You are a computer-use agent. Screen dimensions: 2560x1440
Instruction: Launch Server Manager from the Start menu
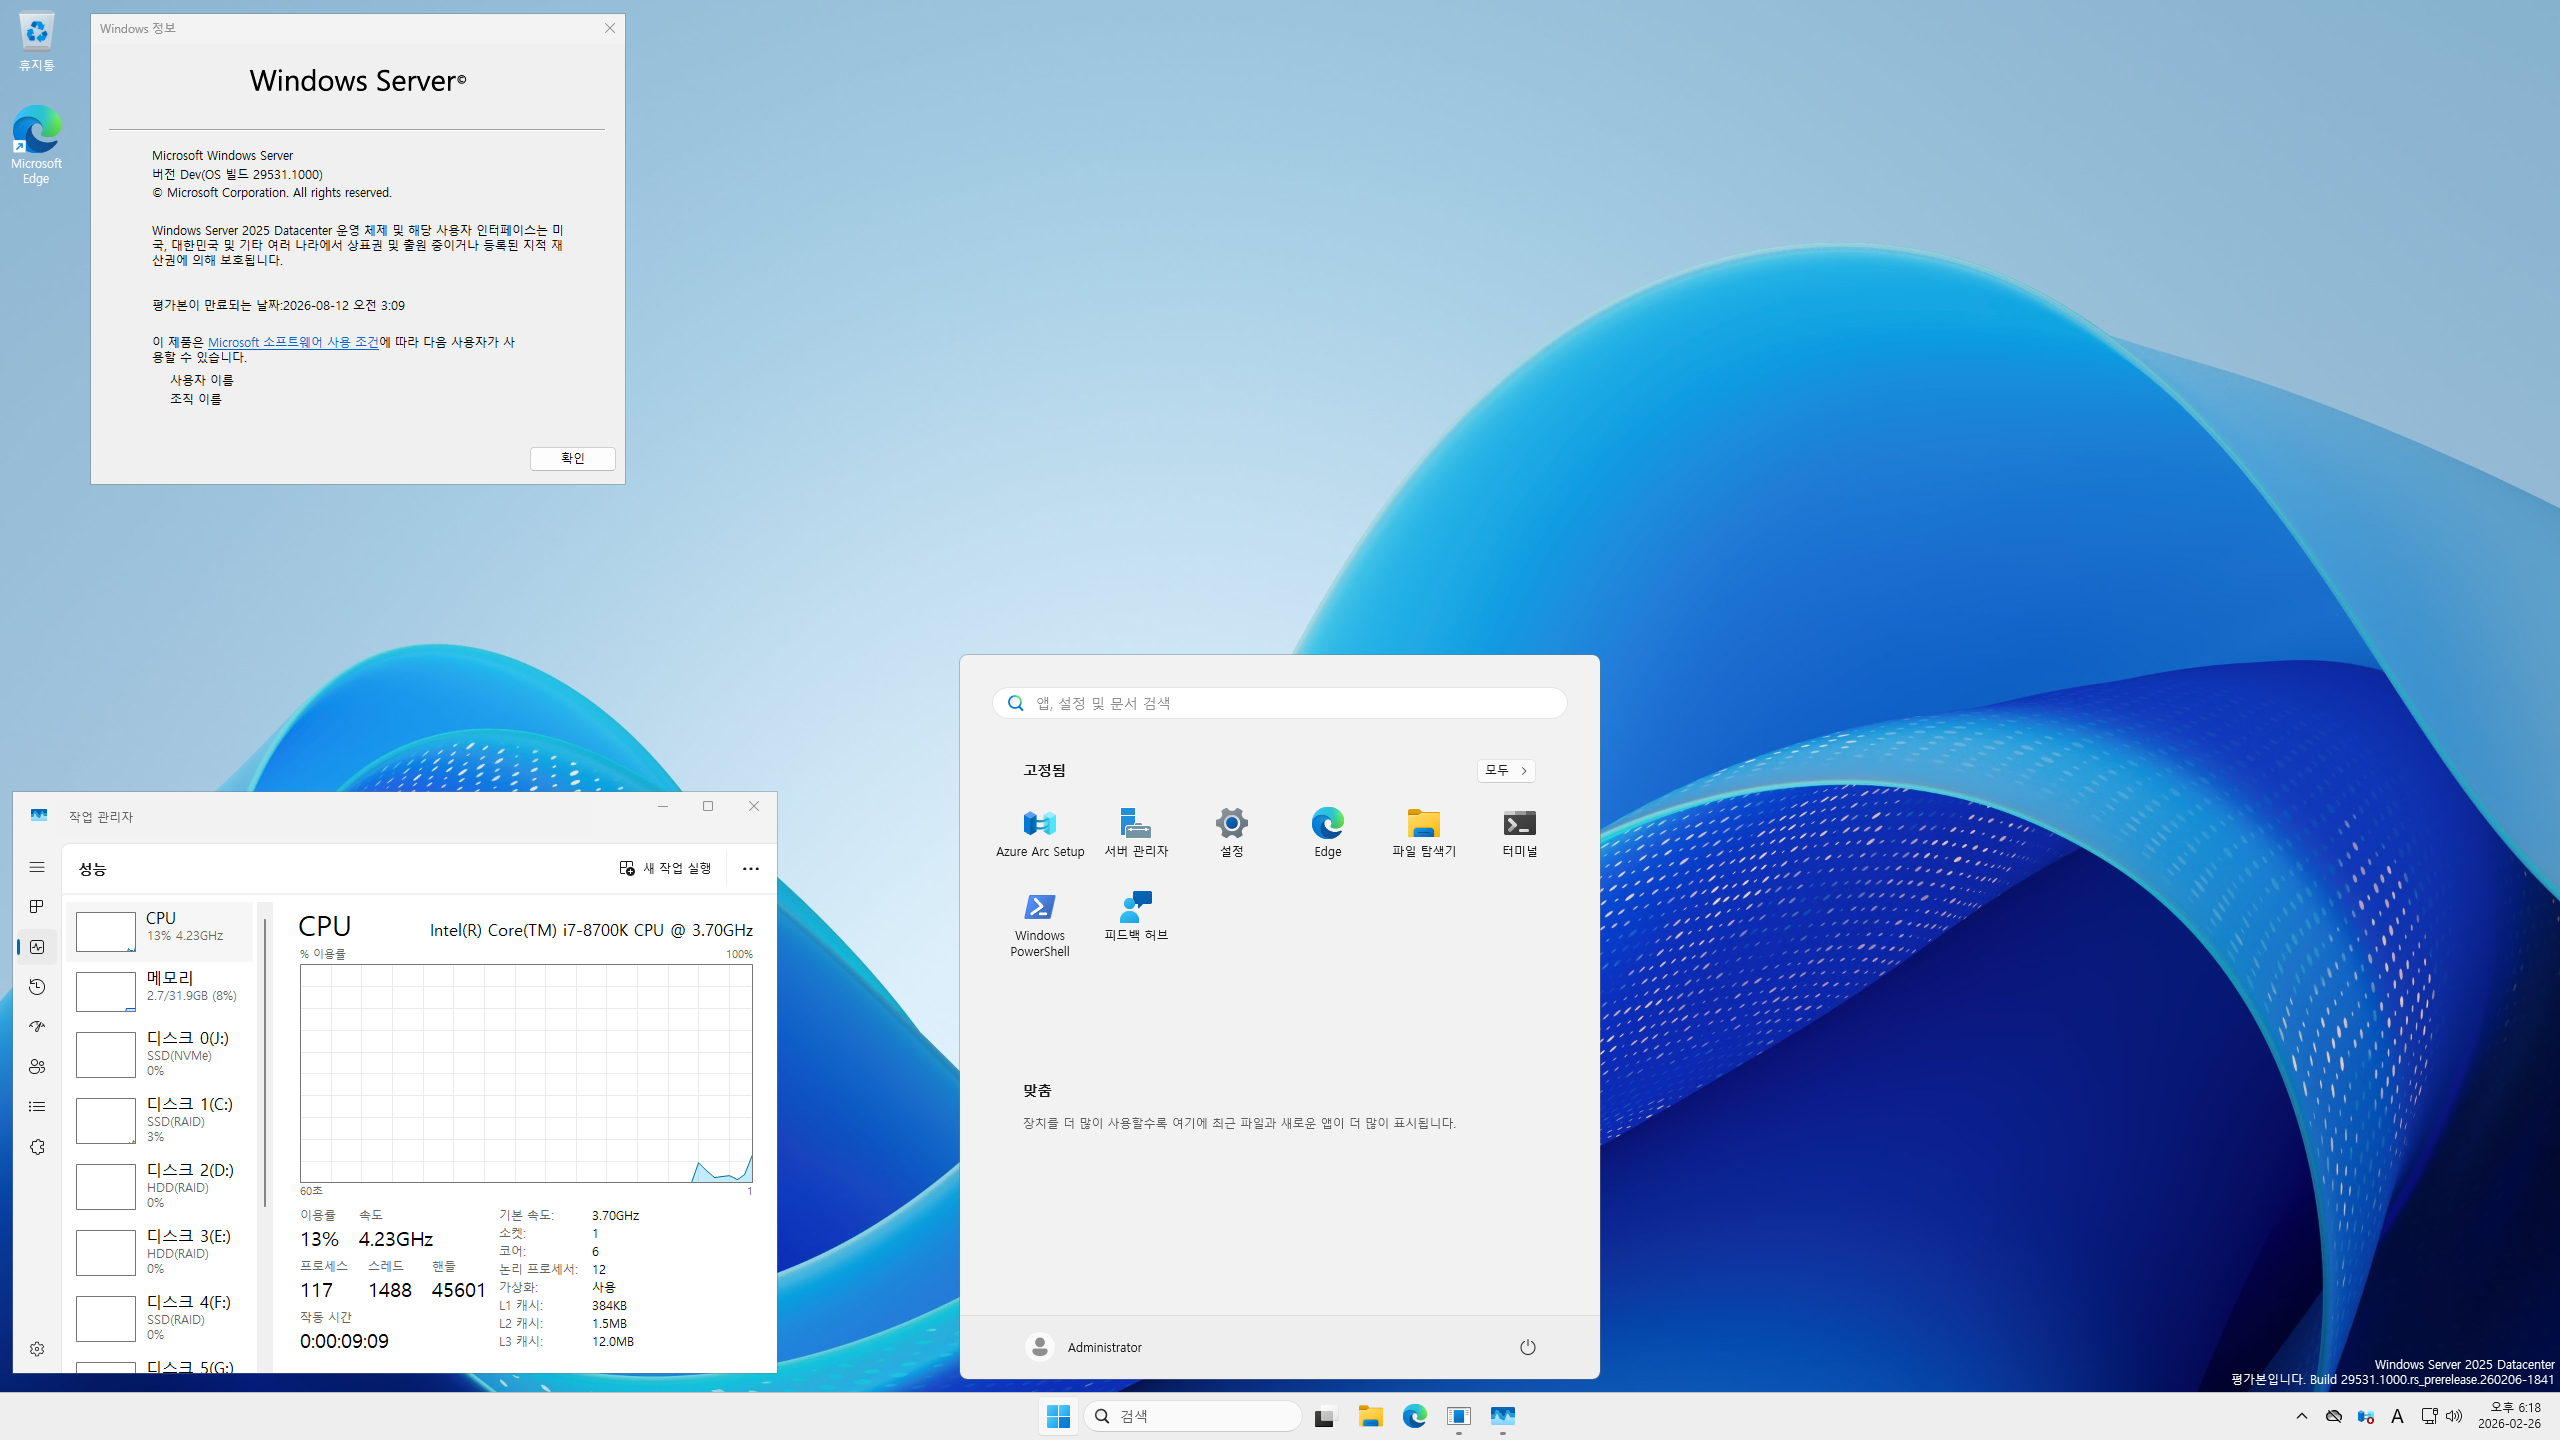[1135, 832]
